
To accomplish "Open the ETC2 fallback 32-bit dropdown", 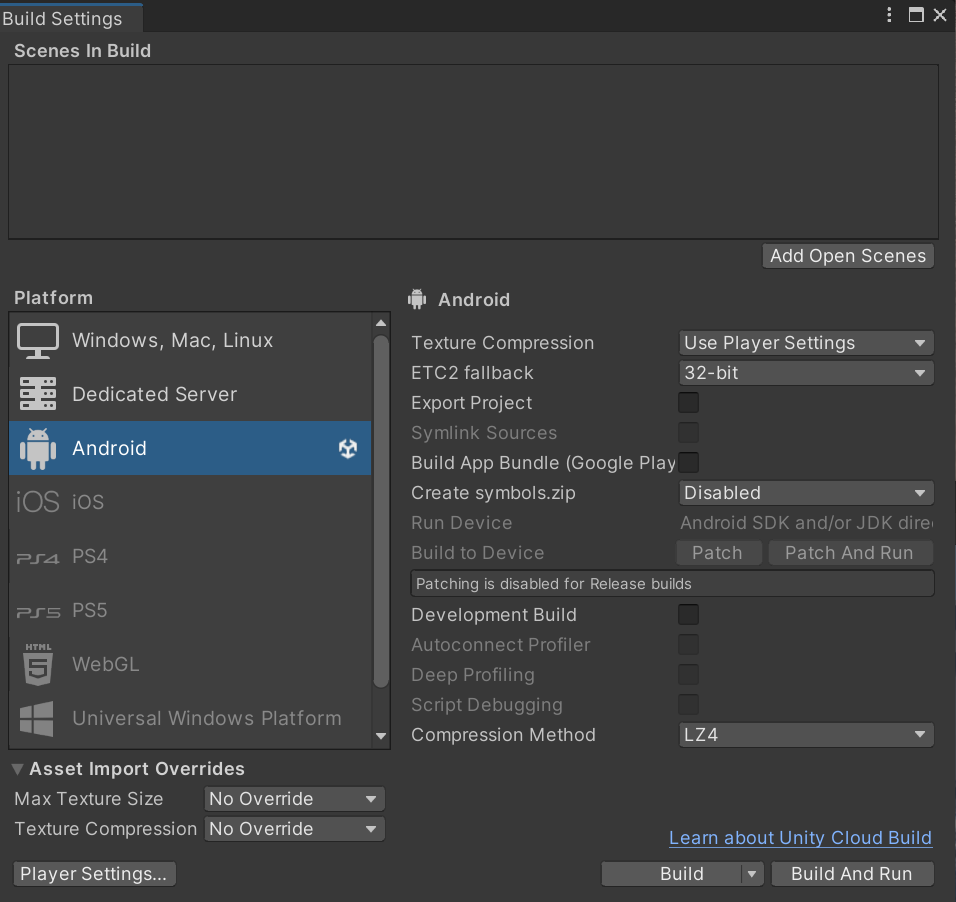I will (x=806, y=373).
